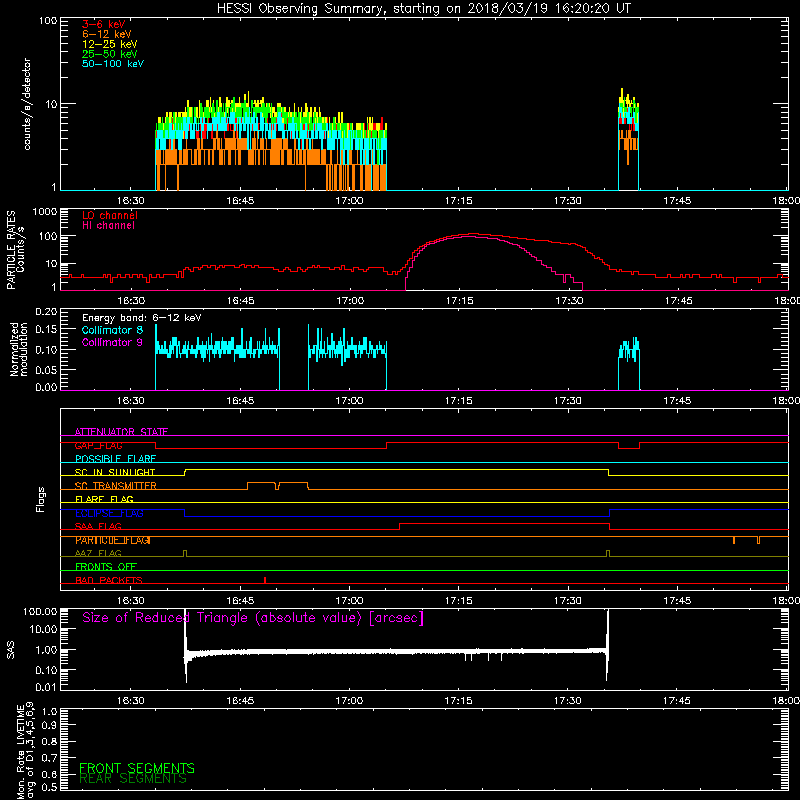
Task: Click the BAD PACKETS flag label
Action: pos(109,581)
